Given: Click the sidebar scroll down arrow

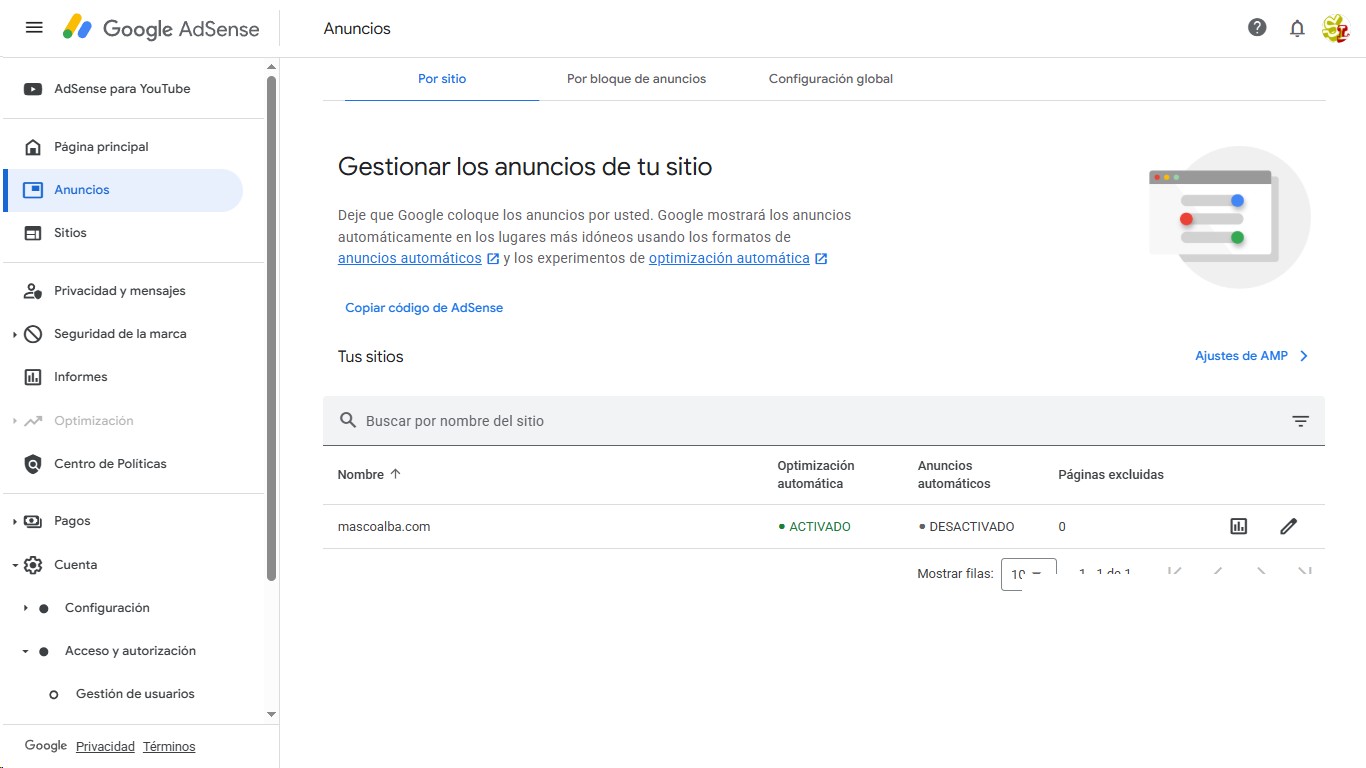Looking at the screenshot, I should 271,714.
